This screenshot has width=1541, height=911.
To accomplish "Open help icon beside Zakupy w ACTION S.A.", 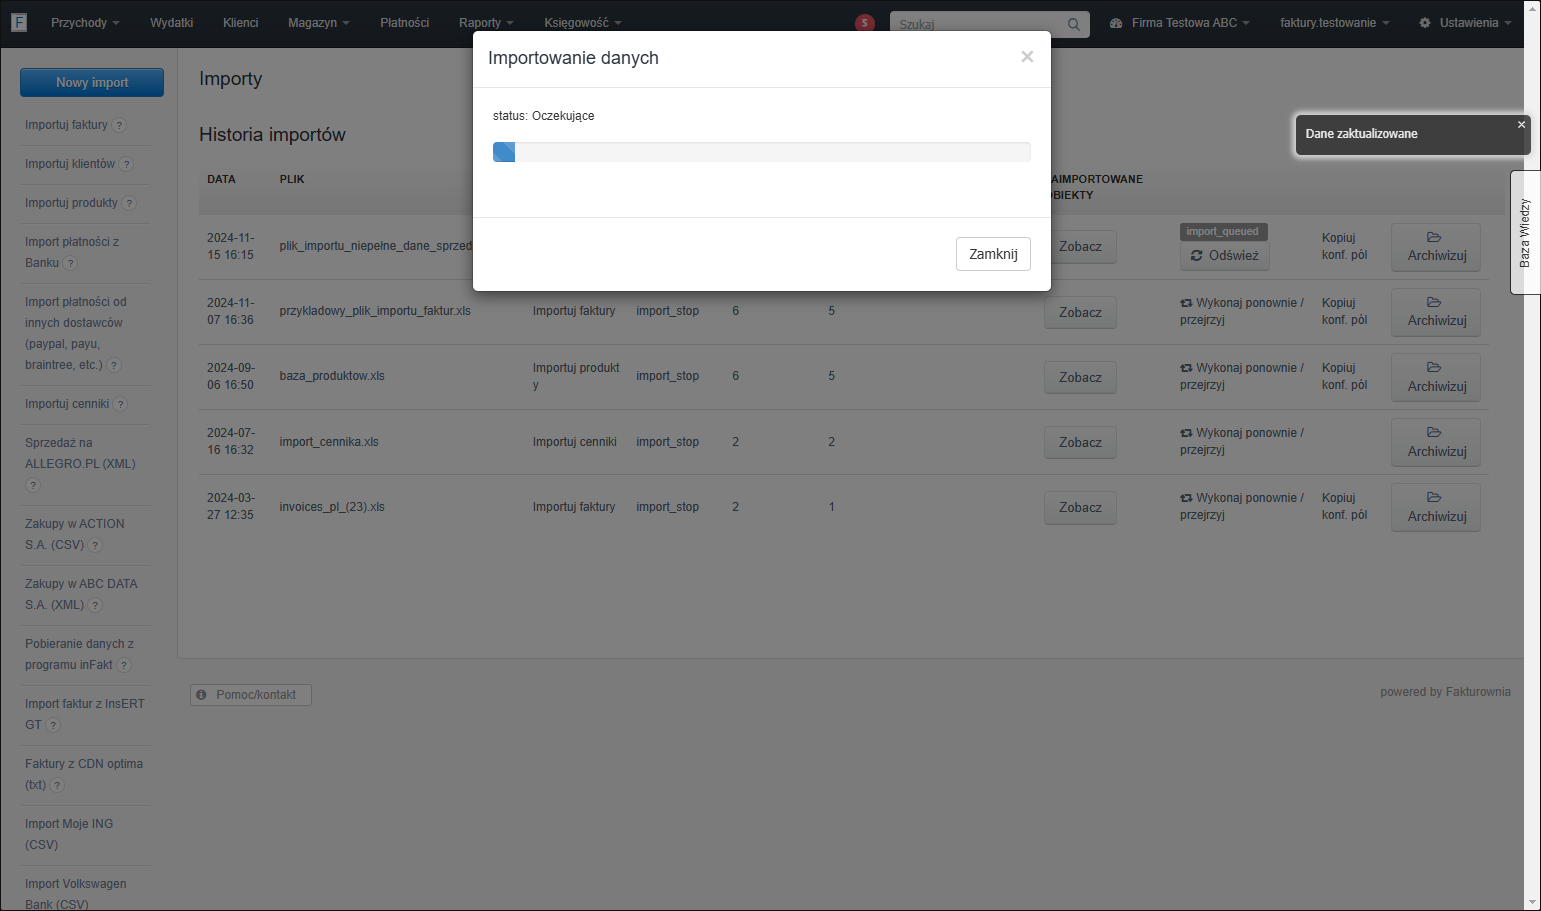I will click(95, 545).
